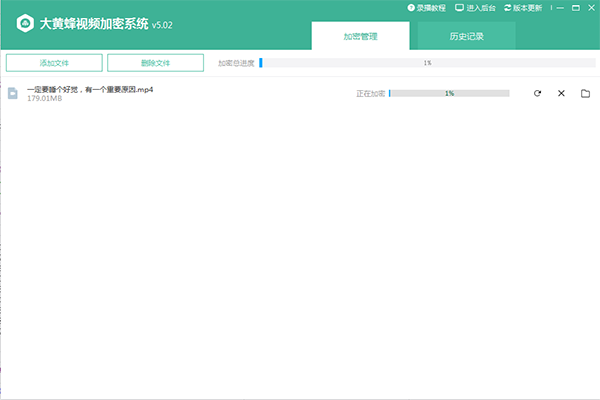Open the output folder icon for the file
The height and width of the screenshot is (400, 600).
[585, 93]
